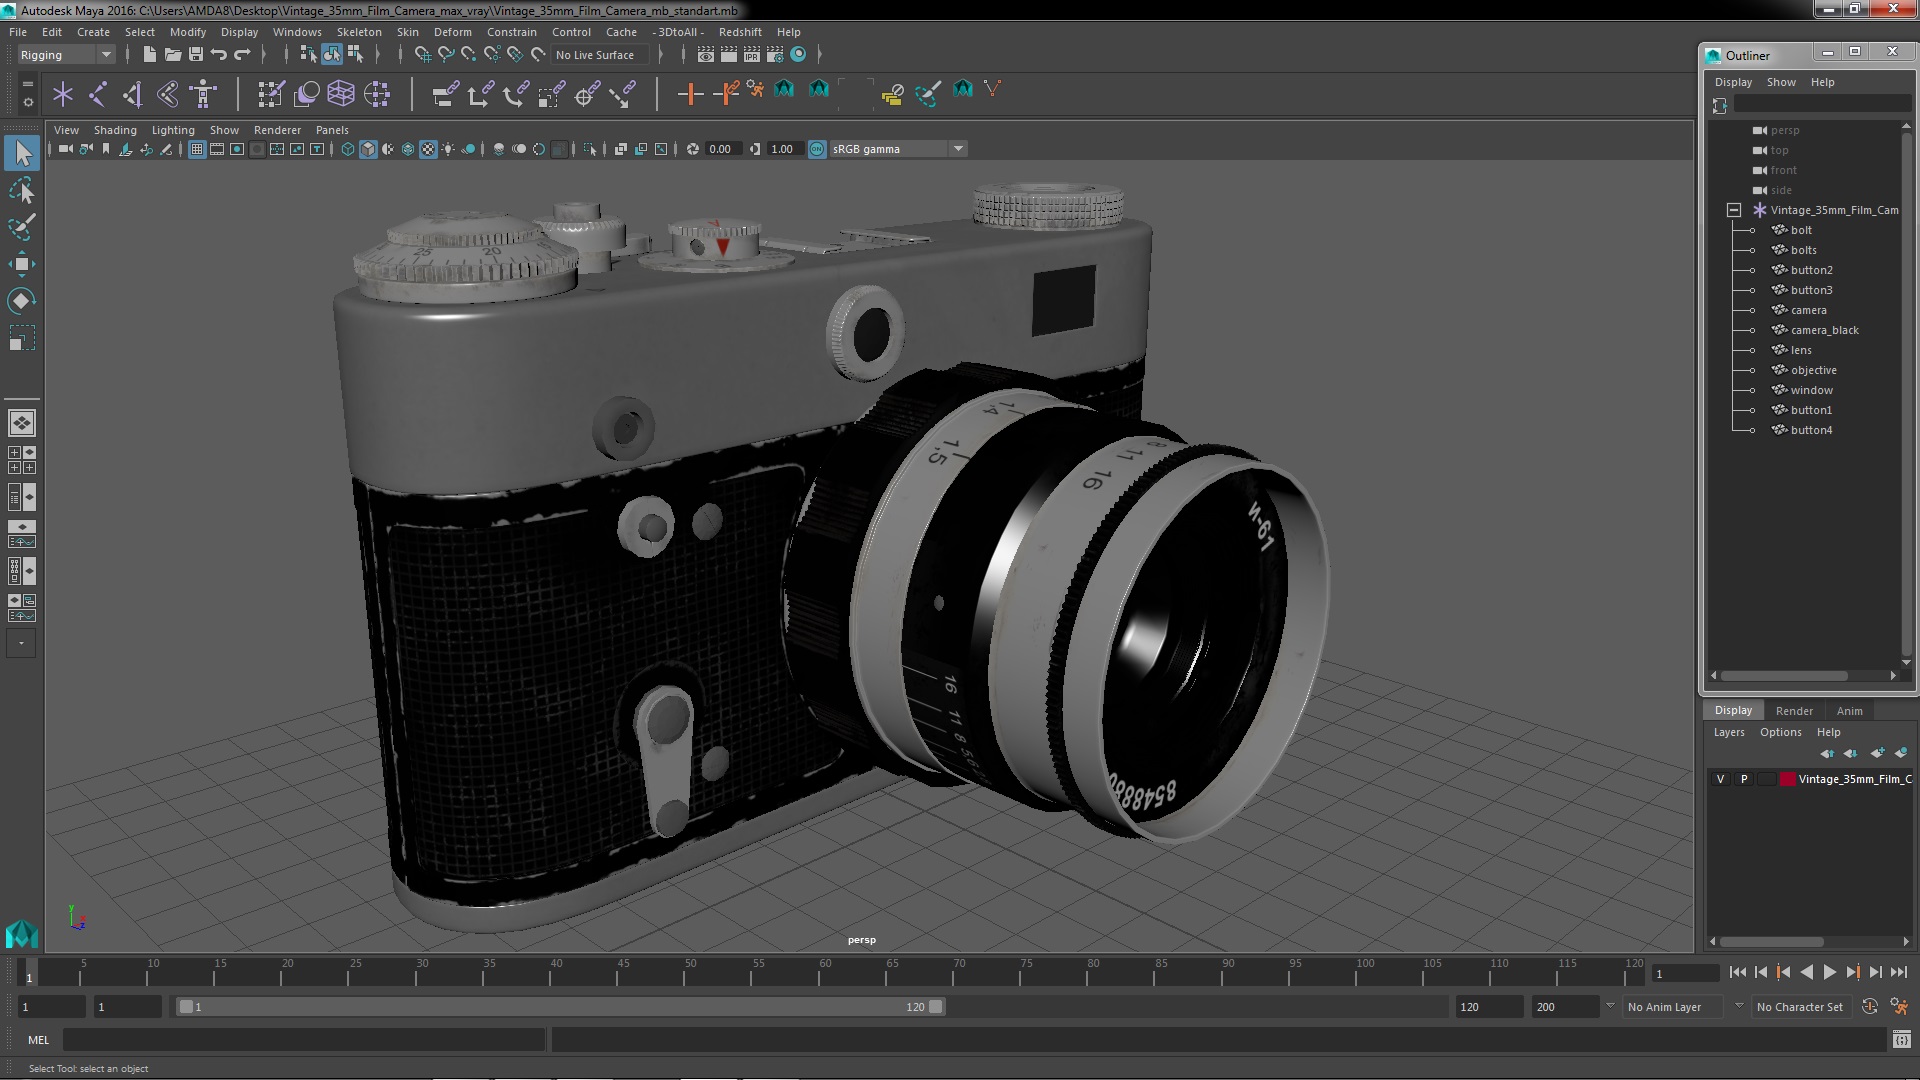Screen dimensions: 1920x1080
Task: Open the Rigging menu set dropdown
Action: pos(65,55)
